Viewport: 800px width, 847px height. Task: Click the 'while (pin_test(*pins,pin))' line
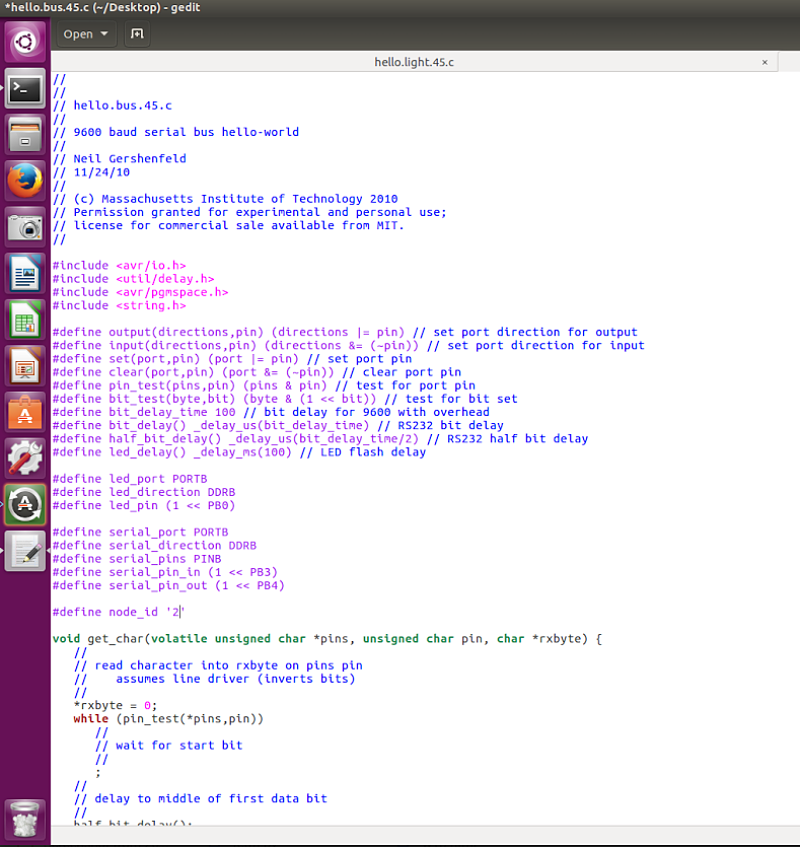[169, 719]
